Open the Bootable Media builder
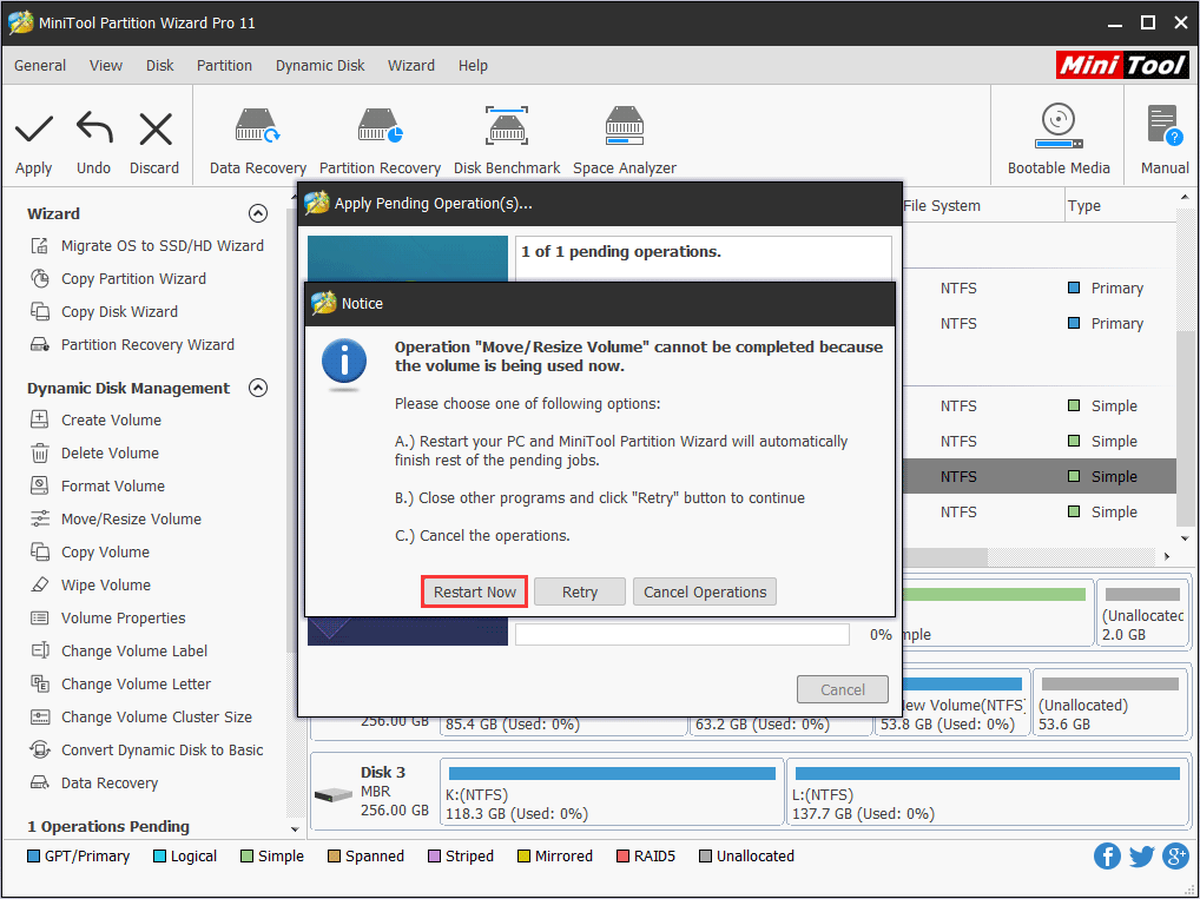Viewport: 1200px width, 899px height. (x=1058, y=125)
